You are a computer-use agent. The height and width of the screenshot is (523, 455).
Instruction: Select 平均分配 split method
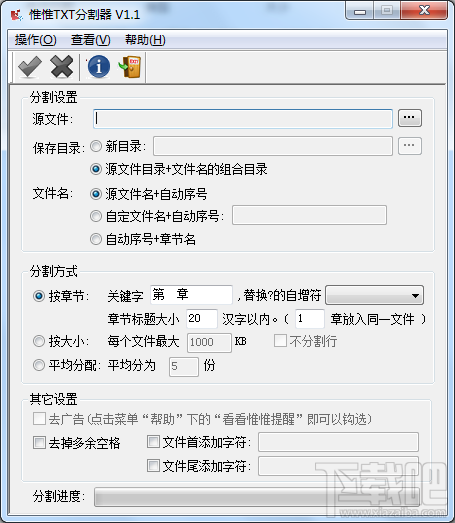tap(39, 365)
